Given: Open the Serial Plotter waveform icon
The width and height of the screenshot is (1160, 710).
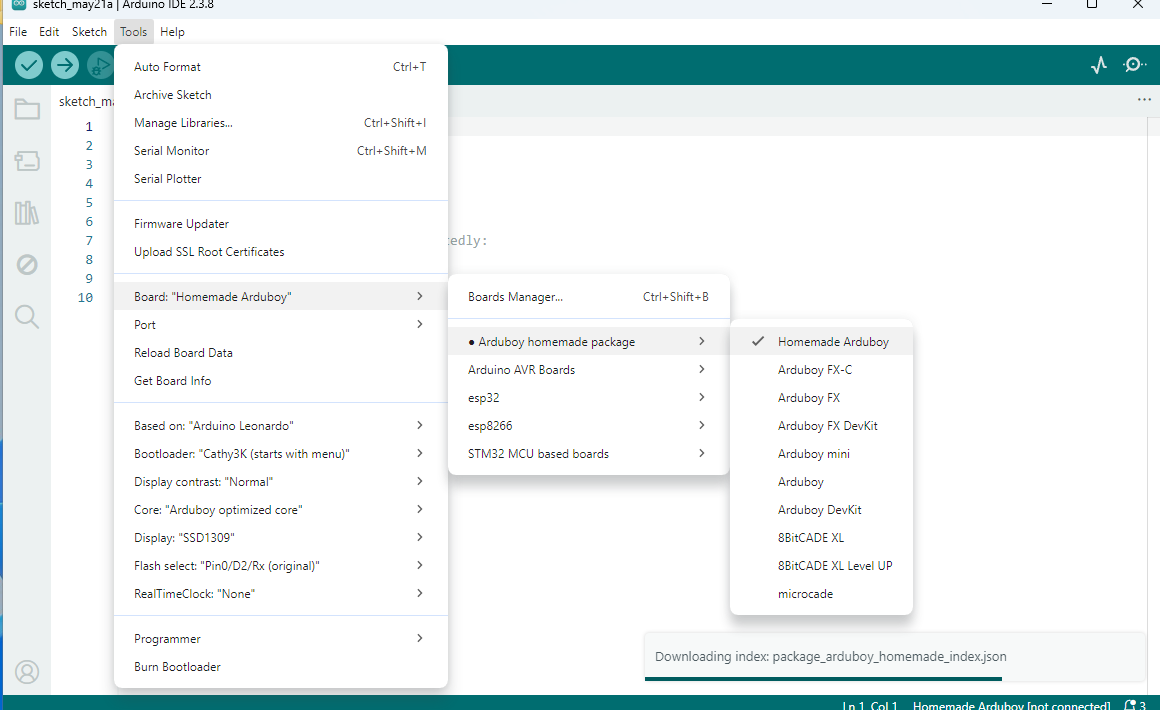Looking at the screenshot, I should coord(1099,65).
